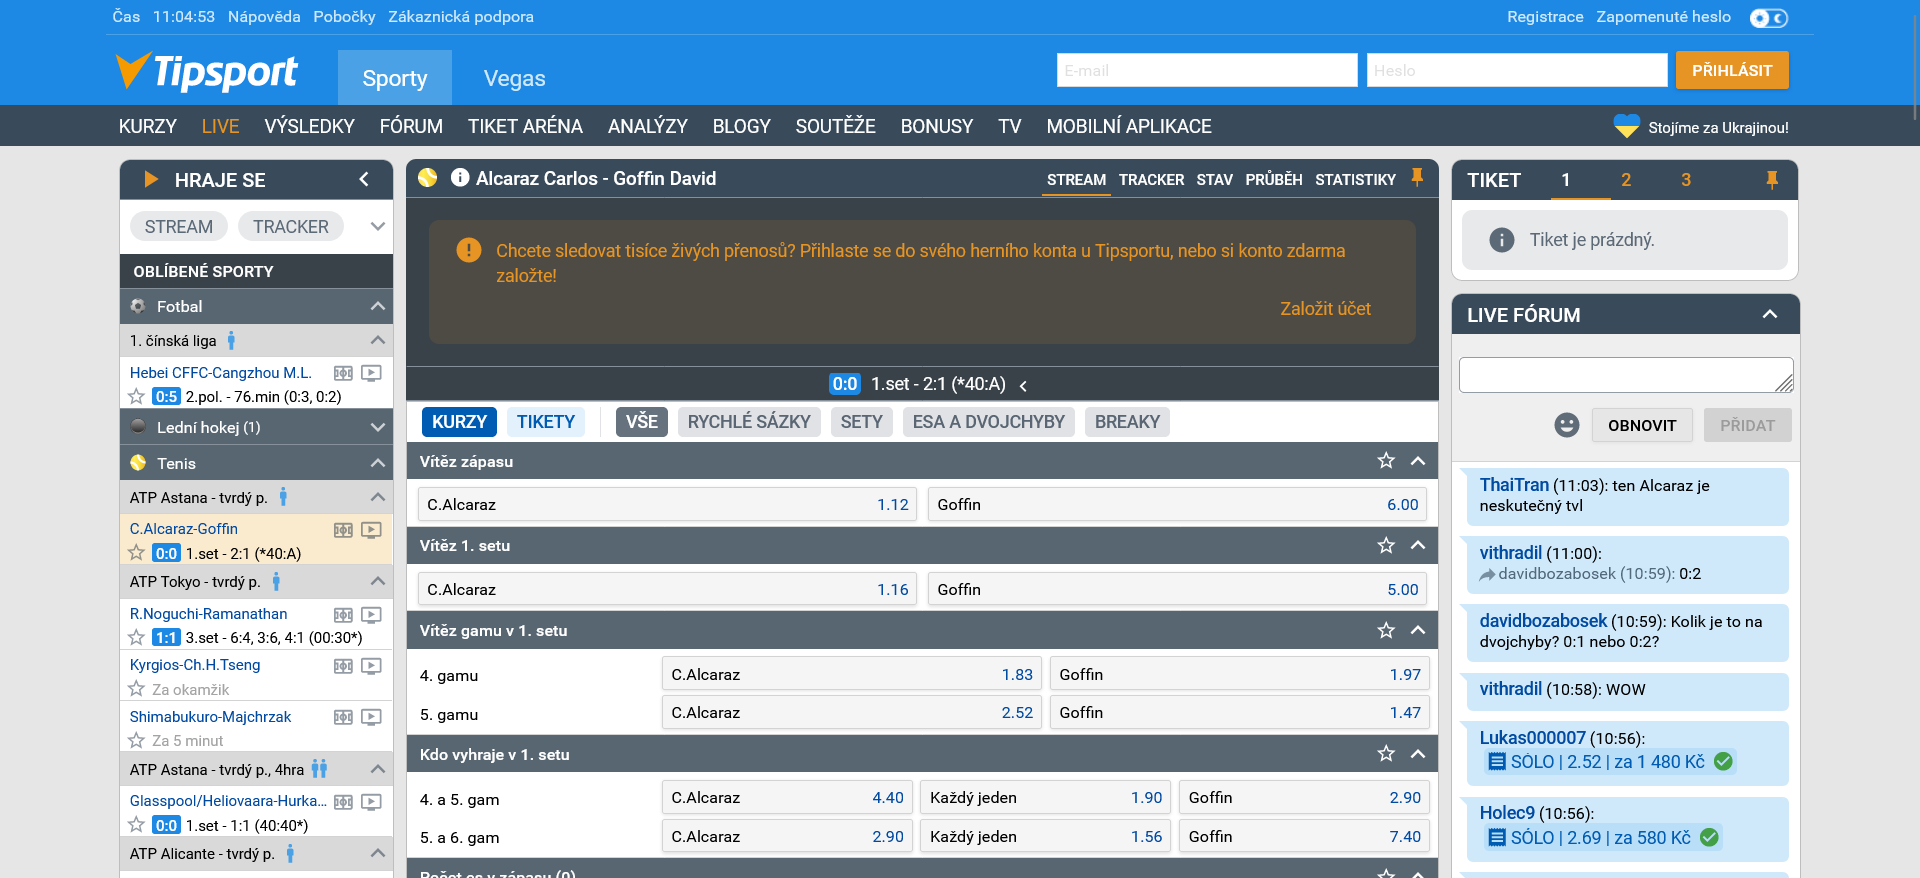Screen dimensions: 1920x878
Task: Favorite Vítěz gamu v 1. setu star
Action: (x=1386, y=630)
